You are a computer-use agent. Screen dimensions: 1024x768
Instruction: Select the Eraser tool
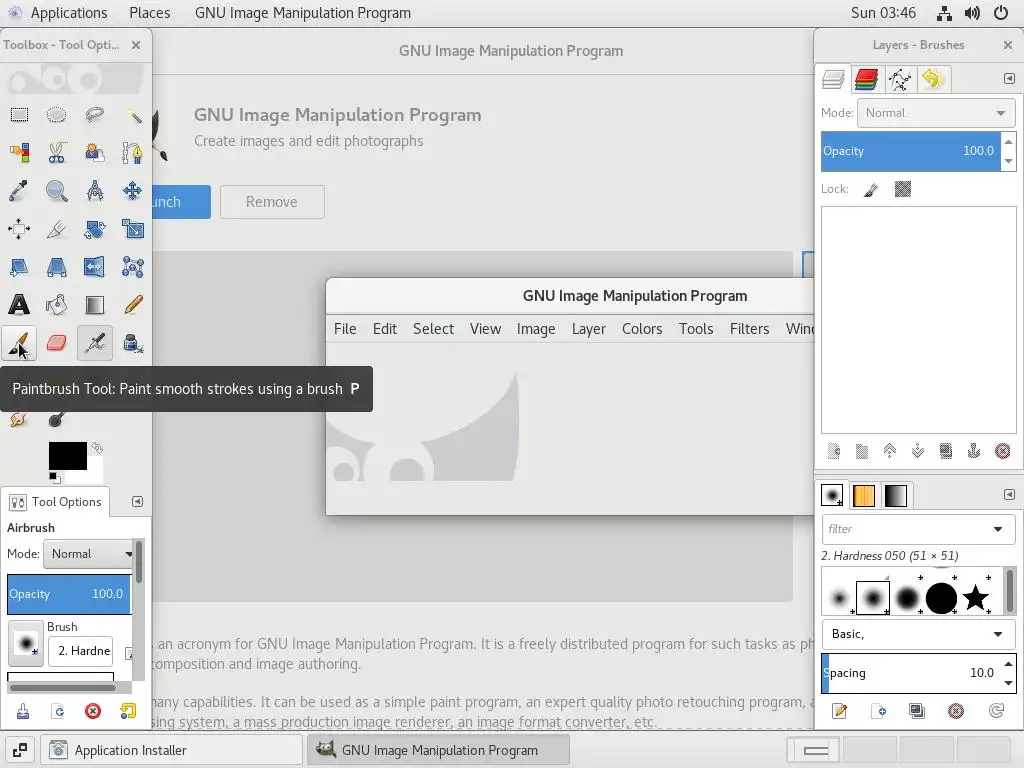(56, 343)
